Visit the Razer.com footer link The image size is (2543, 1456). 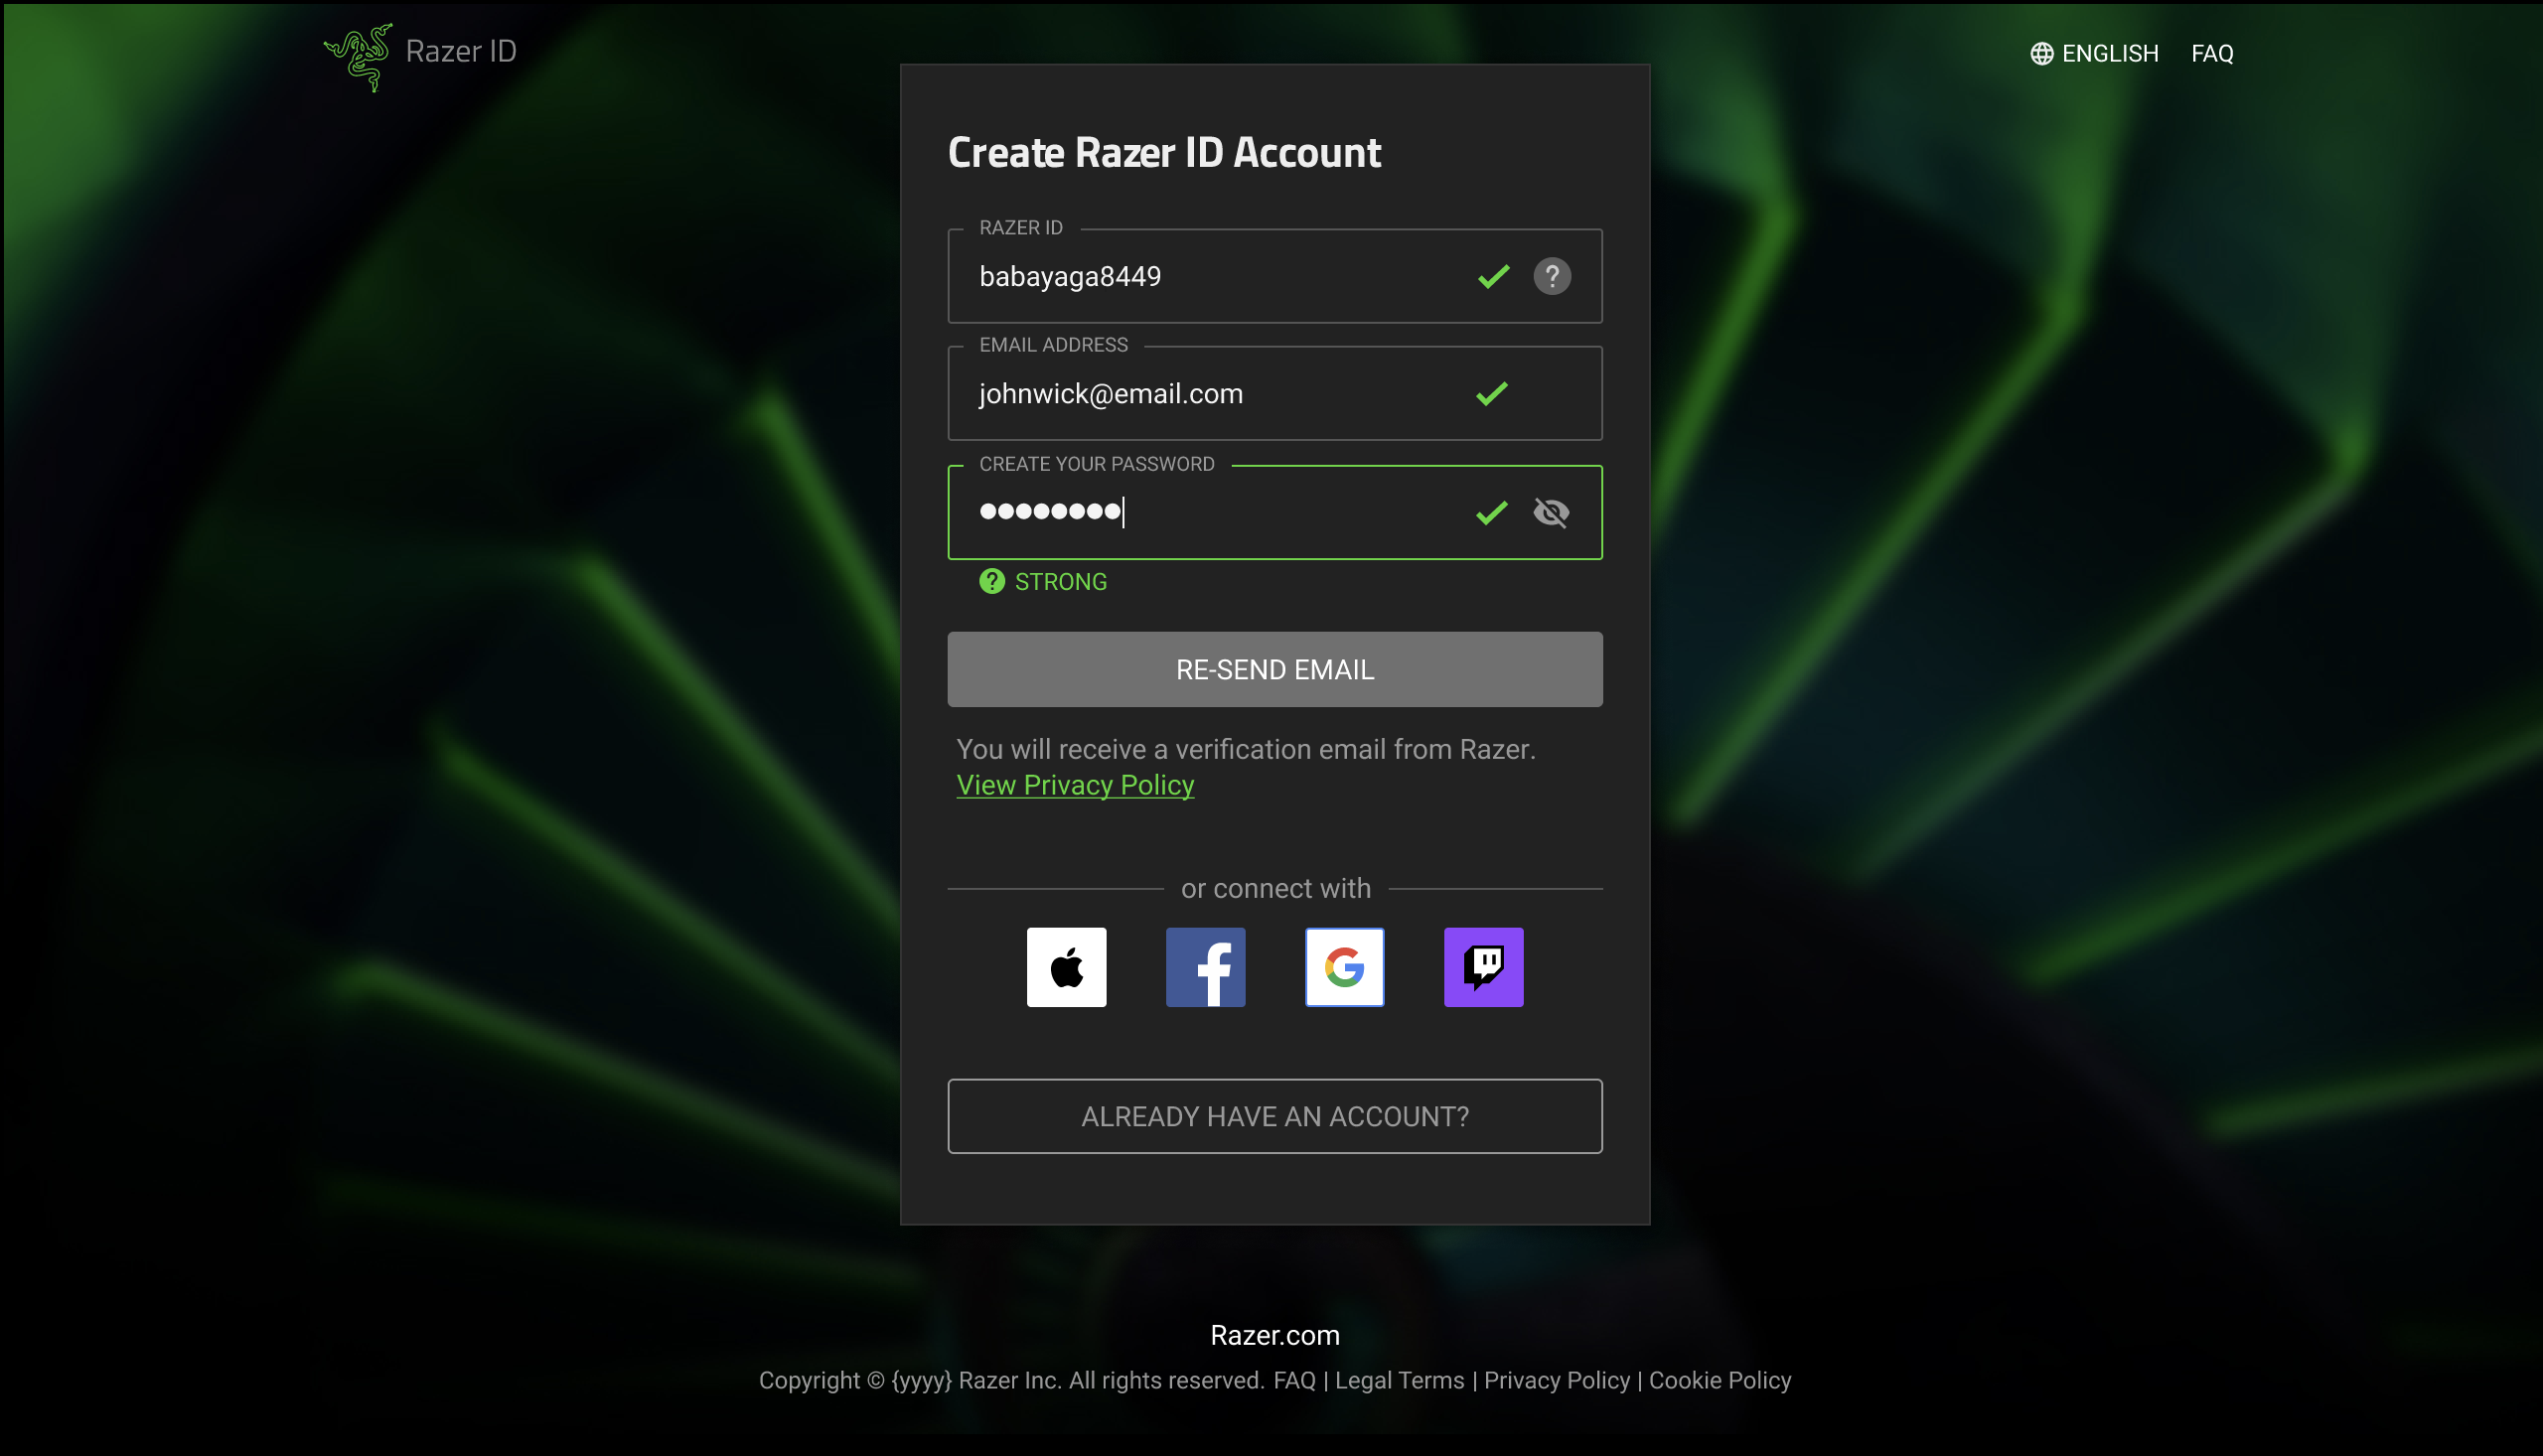tap(1275, 1335)
